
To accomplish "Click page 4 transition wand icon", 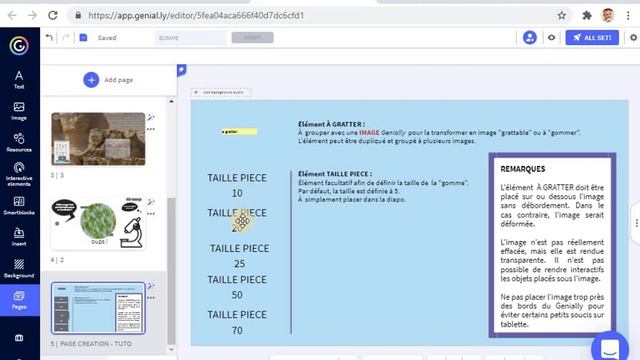I will [x=151, y=202].
